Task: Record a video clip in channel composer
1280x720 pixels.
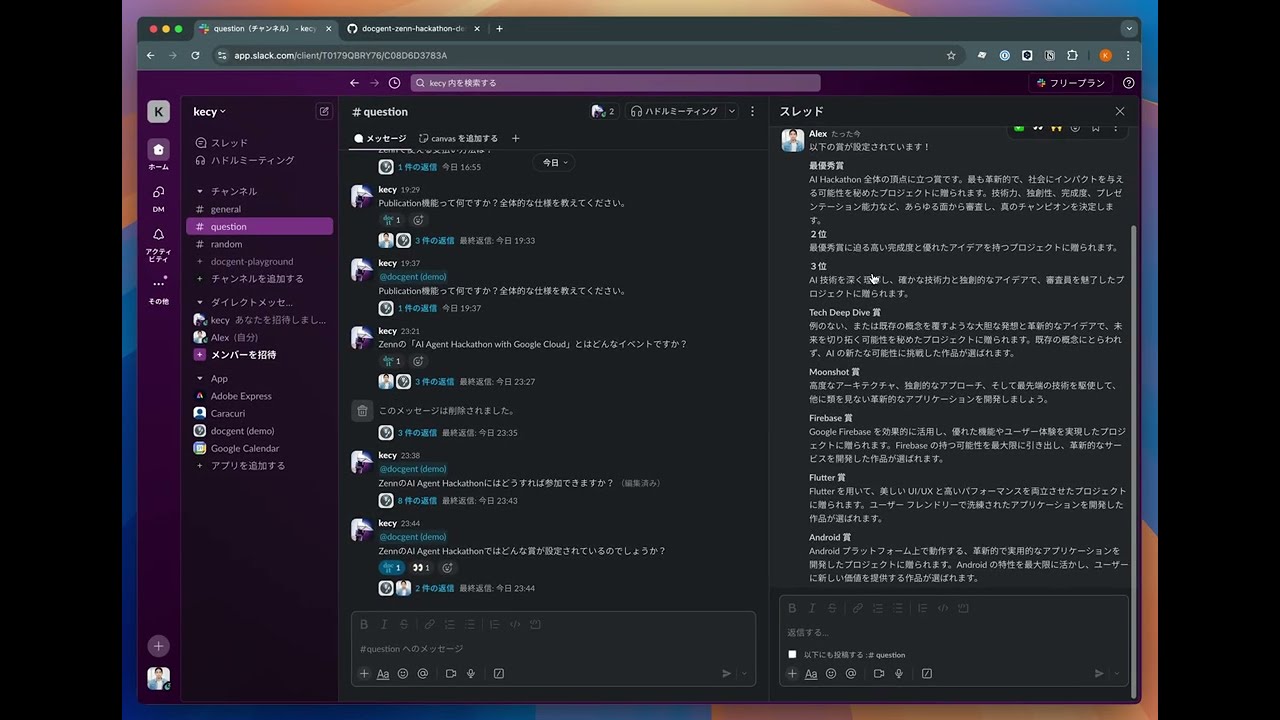Action: pyautogui.click(x=451, y=674)
